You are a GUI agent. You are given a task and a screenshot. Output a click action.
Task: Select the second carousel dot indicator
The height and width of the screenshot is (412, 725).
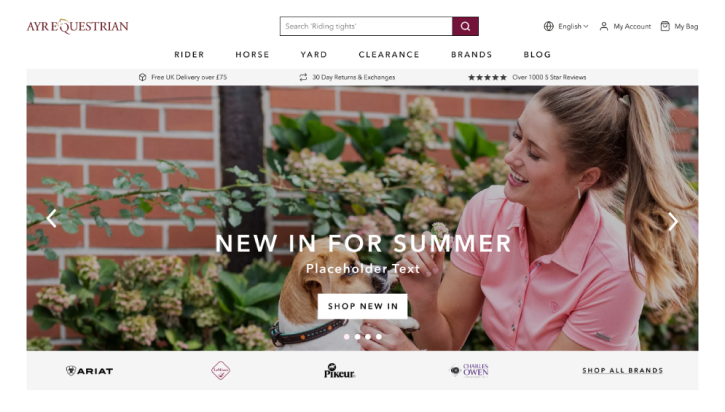point(357,337)
